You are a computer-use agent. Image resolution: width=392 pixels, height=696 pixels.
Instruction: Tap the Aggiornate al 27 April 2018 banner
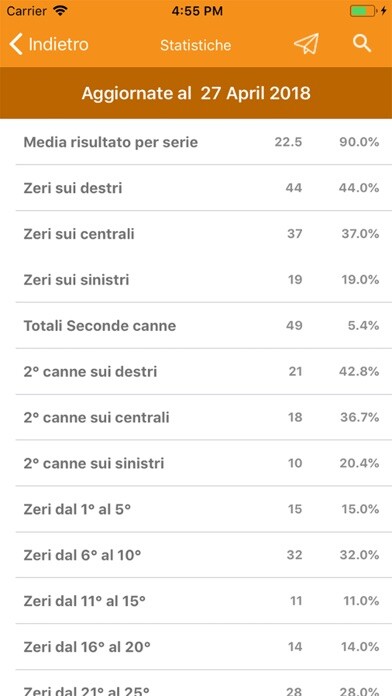coord(196,93)
